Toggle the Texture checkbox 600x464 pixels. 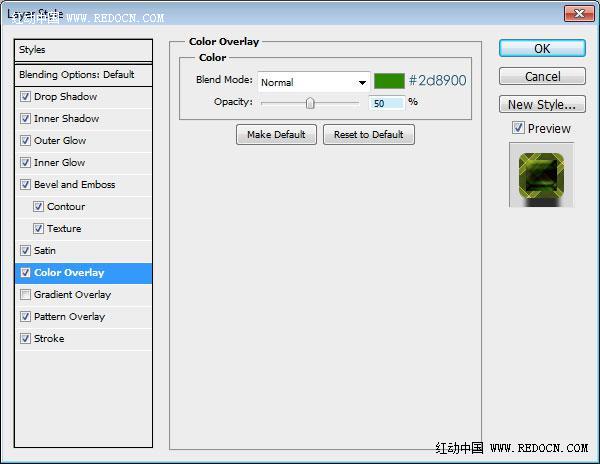[x=38, y=228]
